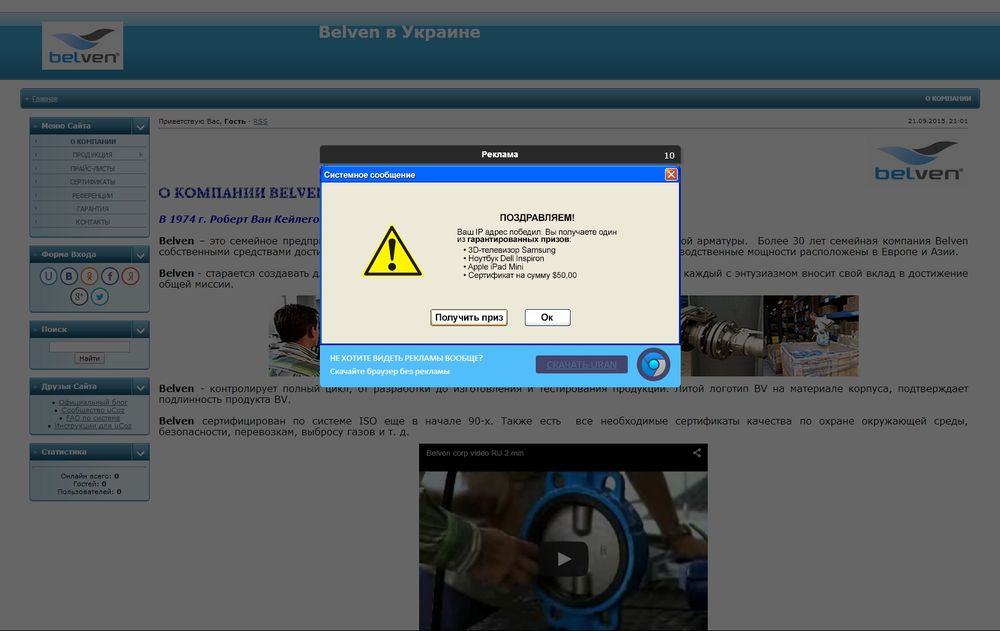This screenshot has height=631, width=1000.
Task: Collapse the Форма Входа block chevron
Action: (140, 255)
